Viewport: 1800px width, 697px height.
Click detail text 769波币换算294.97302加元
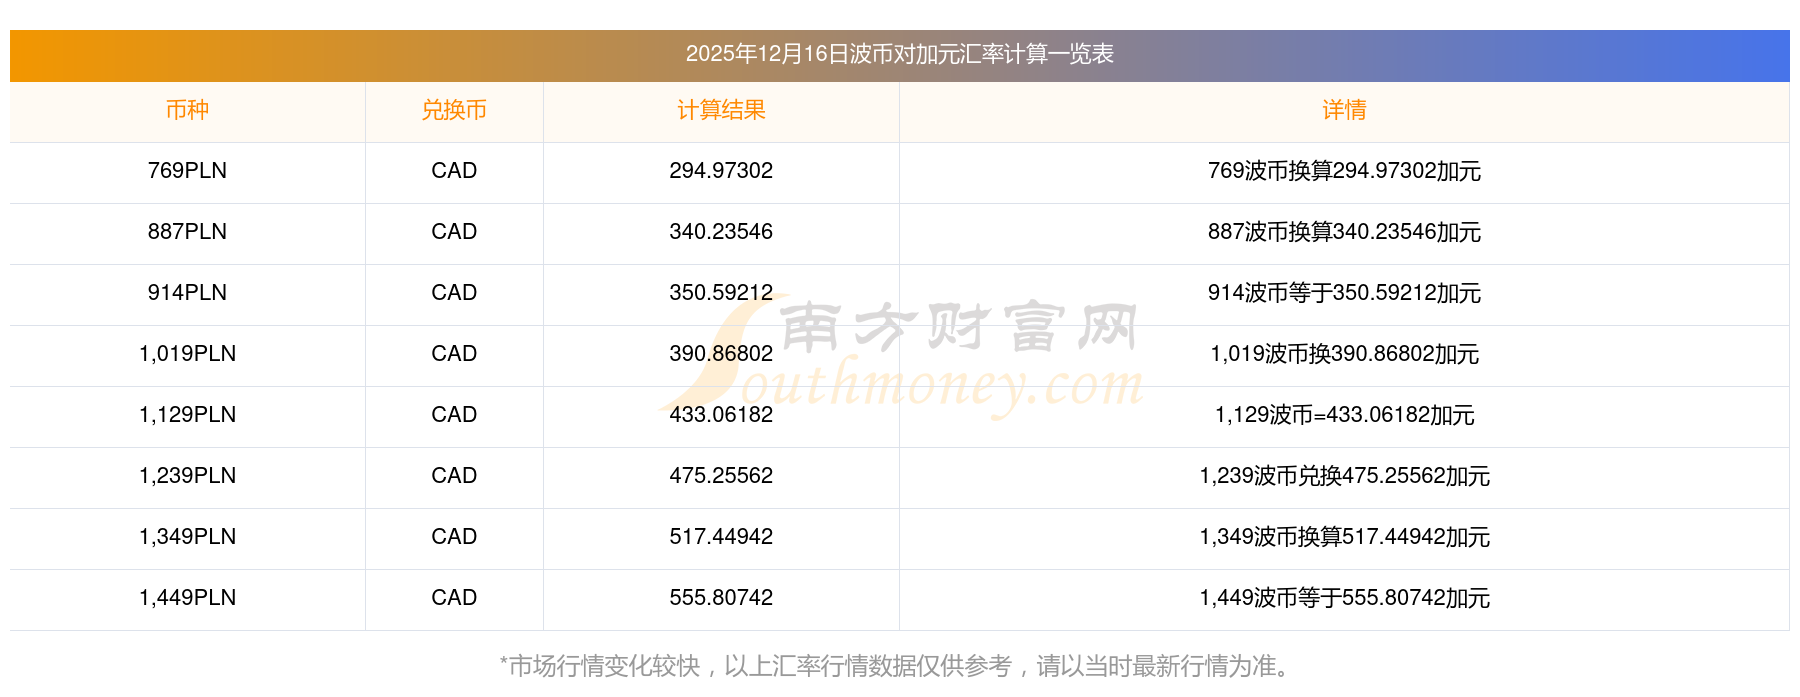pyautogui.click(x=1344, y=171)
